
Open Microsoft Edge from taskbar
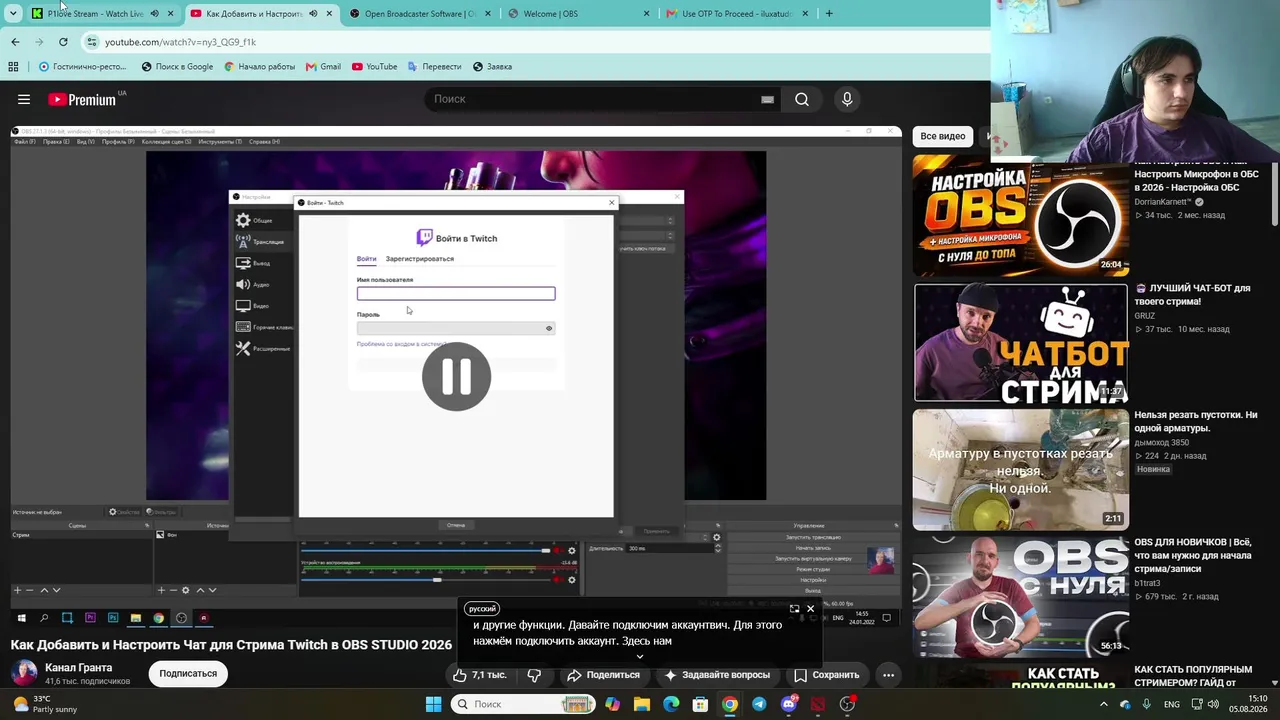tap(671, 704)
